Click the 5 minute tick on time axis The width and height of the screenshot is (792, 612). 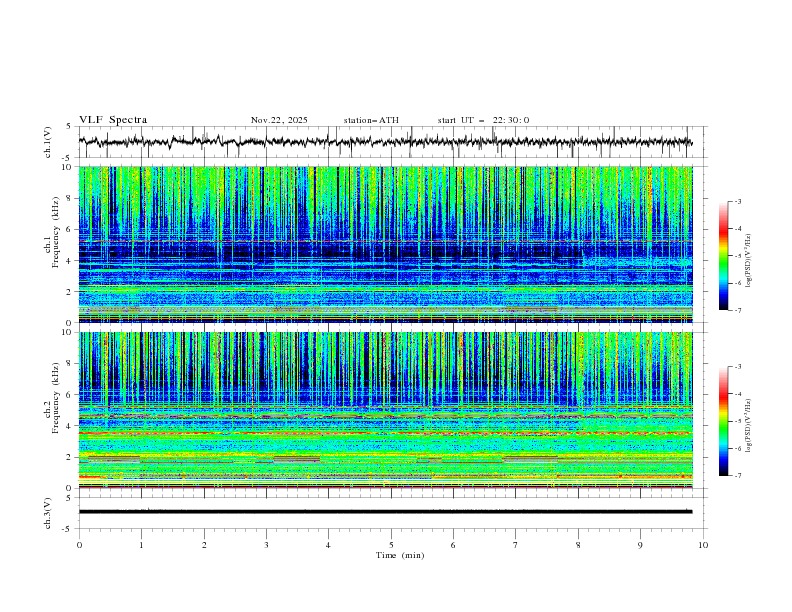click(x=391, y=544)
